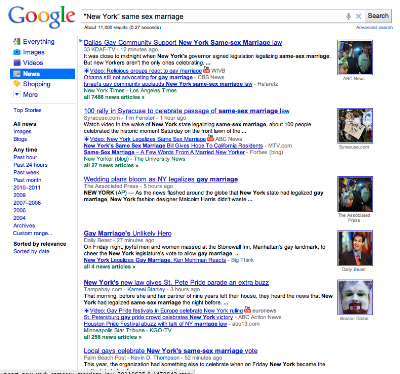Open news Archives filter

tap(24, 225)
